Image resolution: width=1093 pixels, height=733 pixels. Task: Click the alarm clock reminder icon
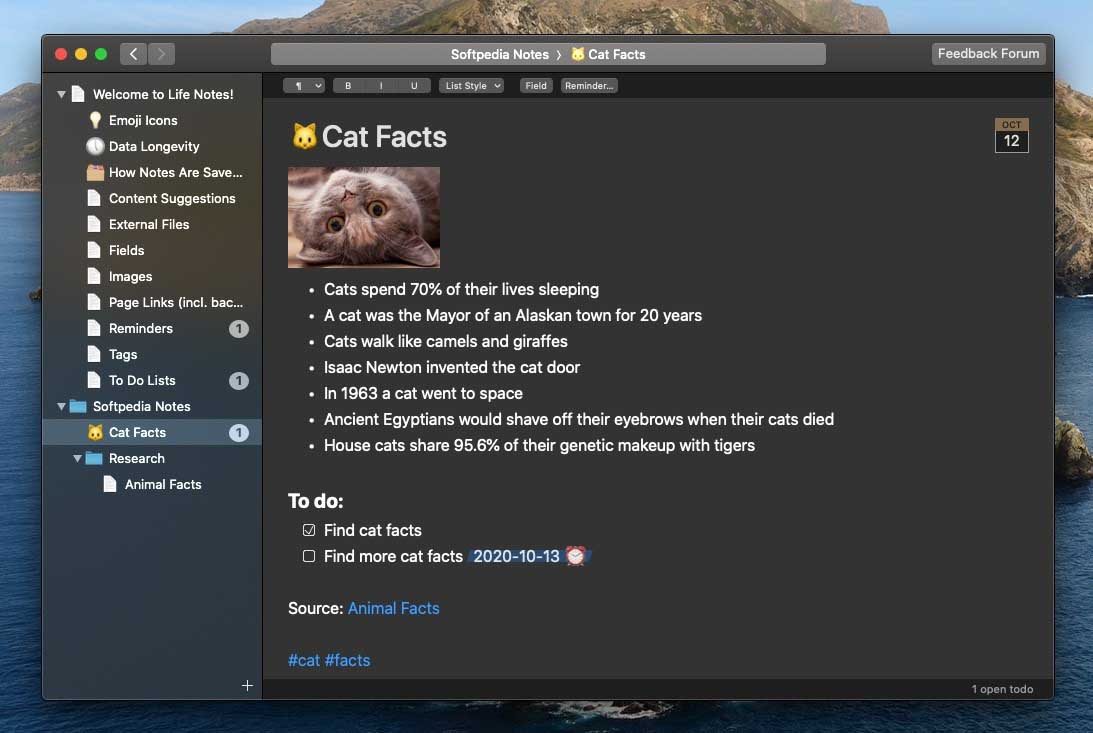click(x=576, y=556)
